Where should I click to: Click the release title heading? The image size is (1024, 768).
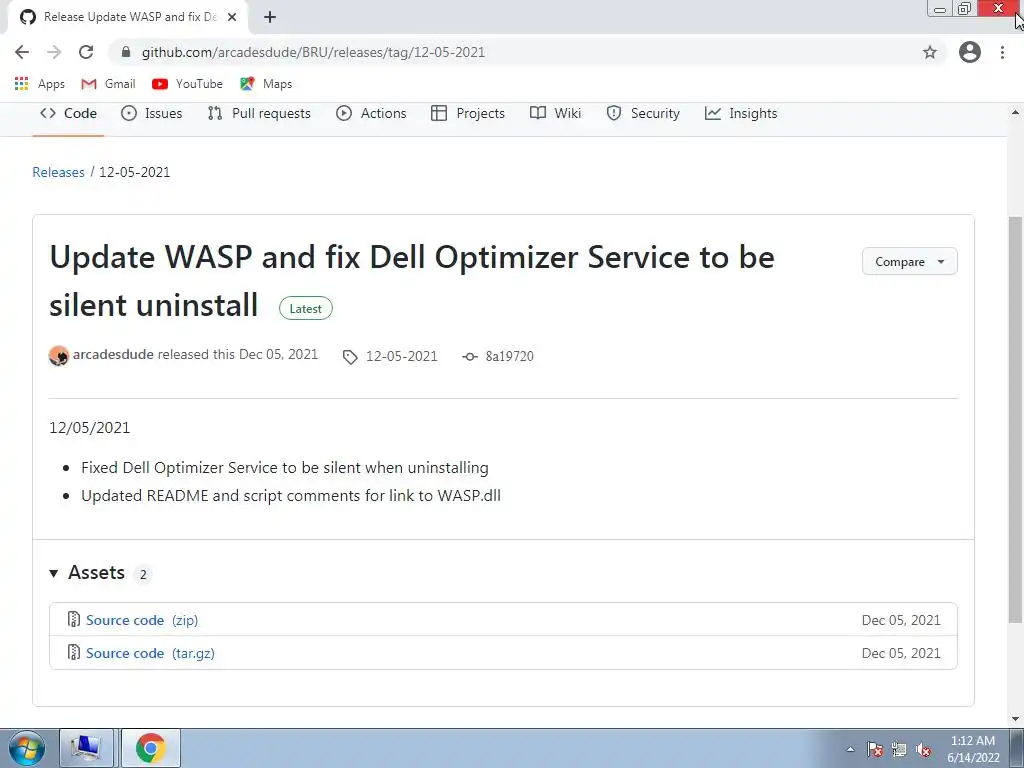coord(412,281)
